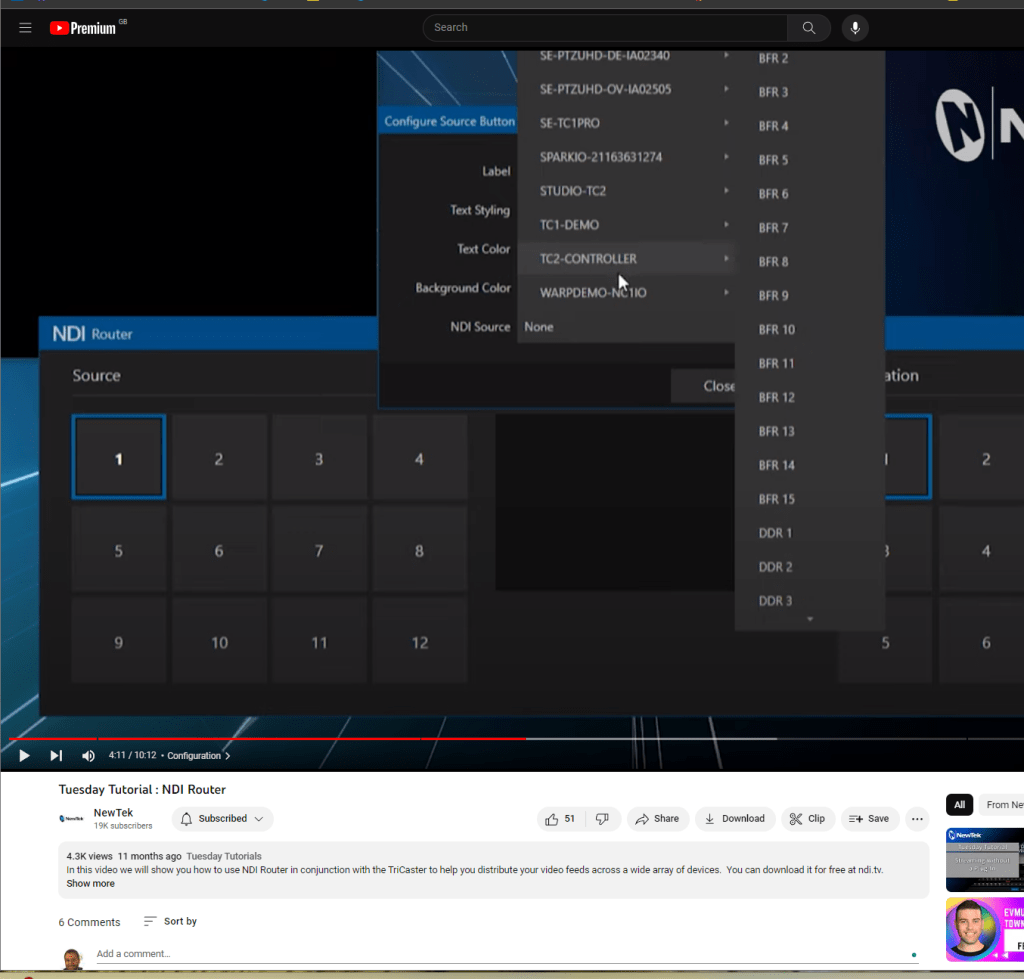Choose BFR 5 from submenu

[810, 160]
